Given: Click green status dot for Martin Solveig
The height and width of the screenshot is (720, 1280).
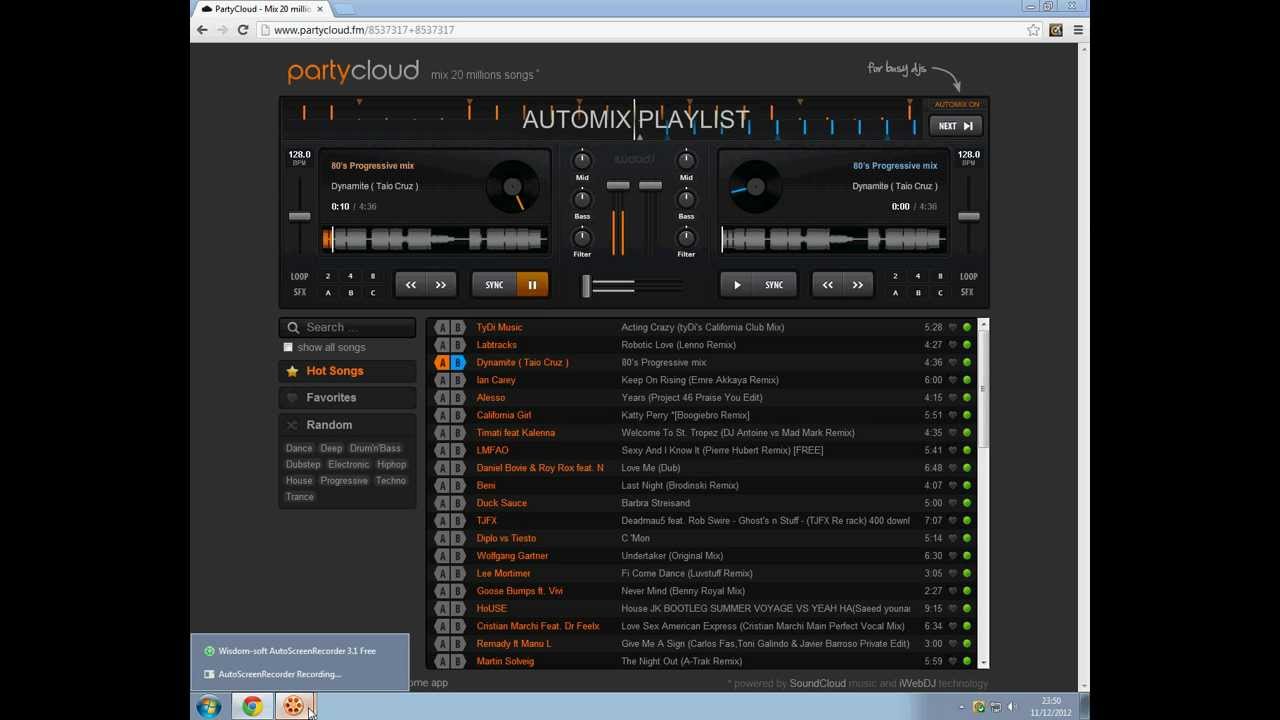Looking at the screenshot, I should coord(967,661).
